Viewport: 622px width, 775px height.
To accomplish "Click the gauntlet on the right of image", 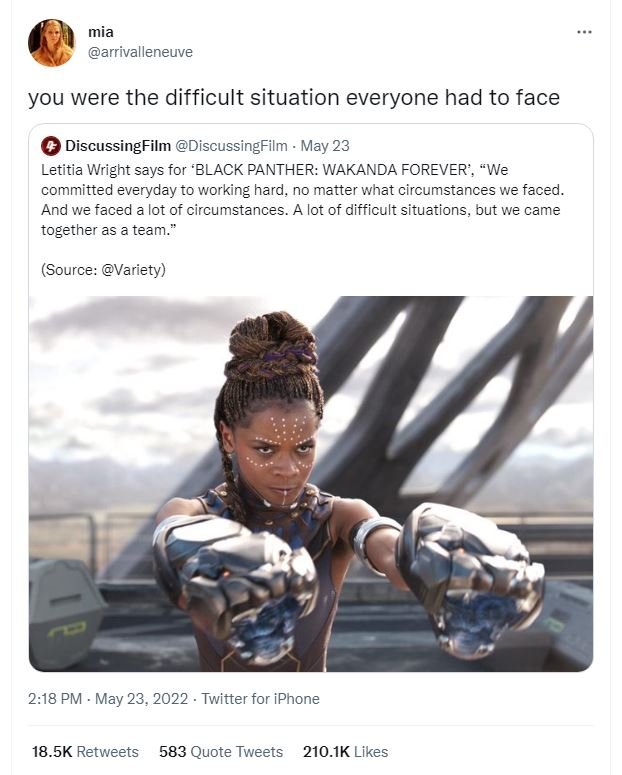I will pos(470,578).
